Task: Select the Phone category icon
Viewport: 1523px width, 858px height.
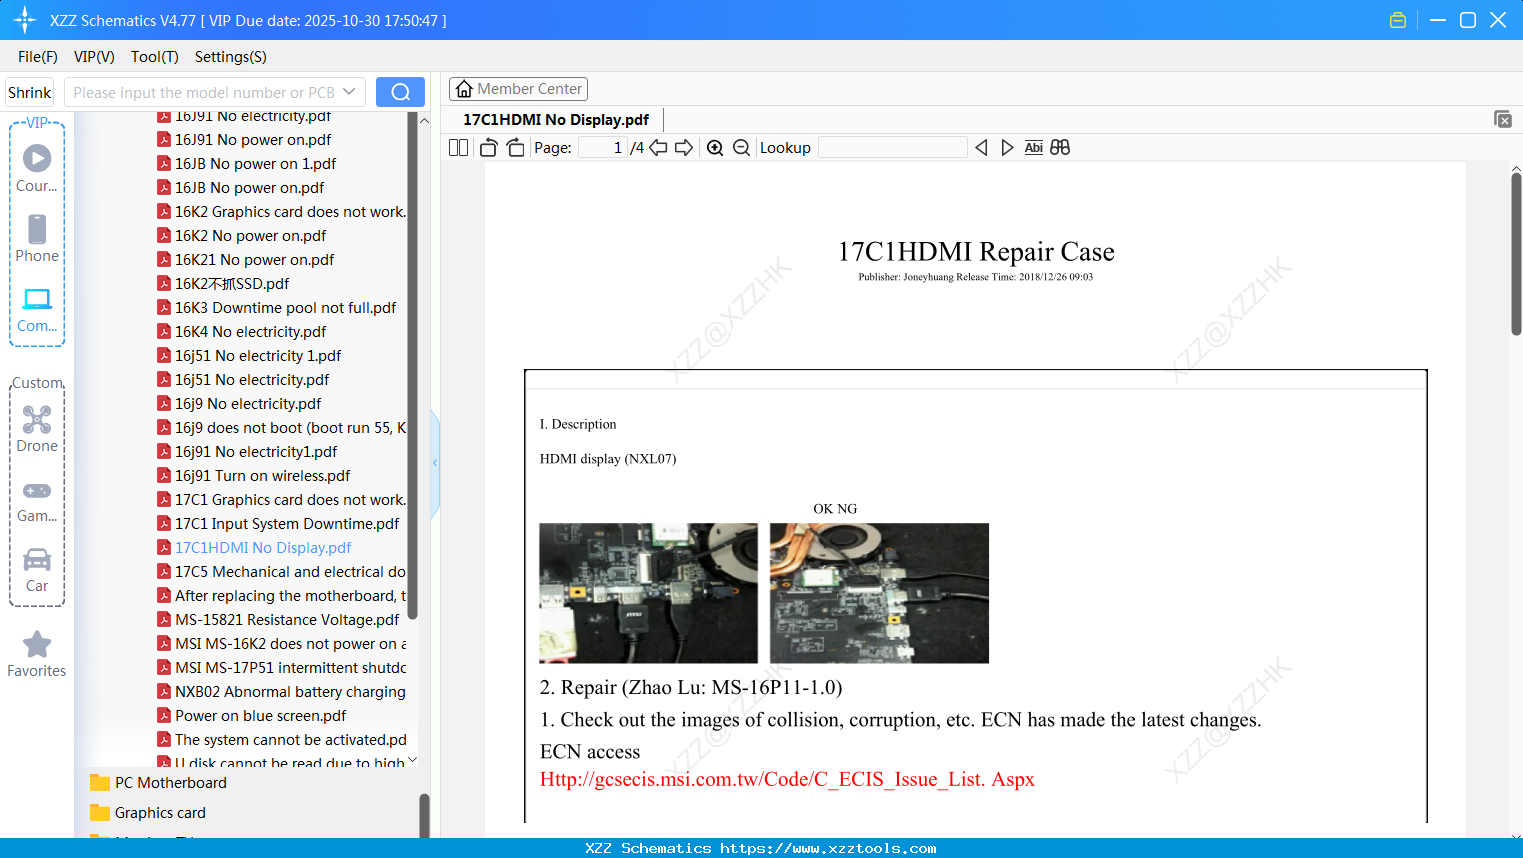Action: pyautogui.click(x=37, y=238)
